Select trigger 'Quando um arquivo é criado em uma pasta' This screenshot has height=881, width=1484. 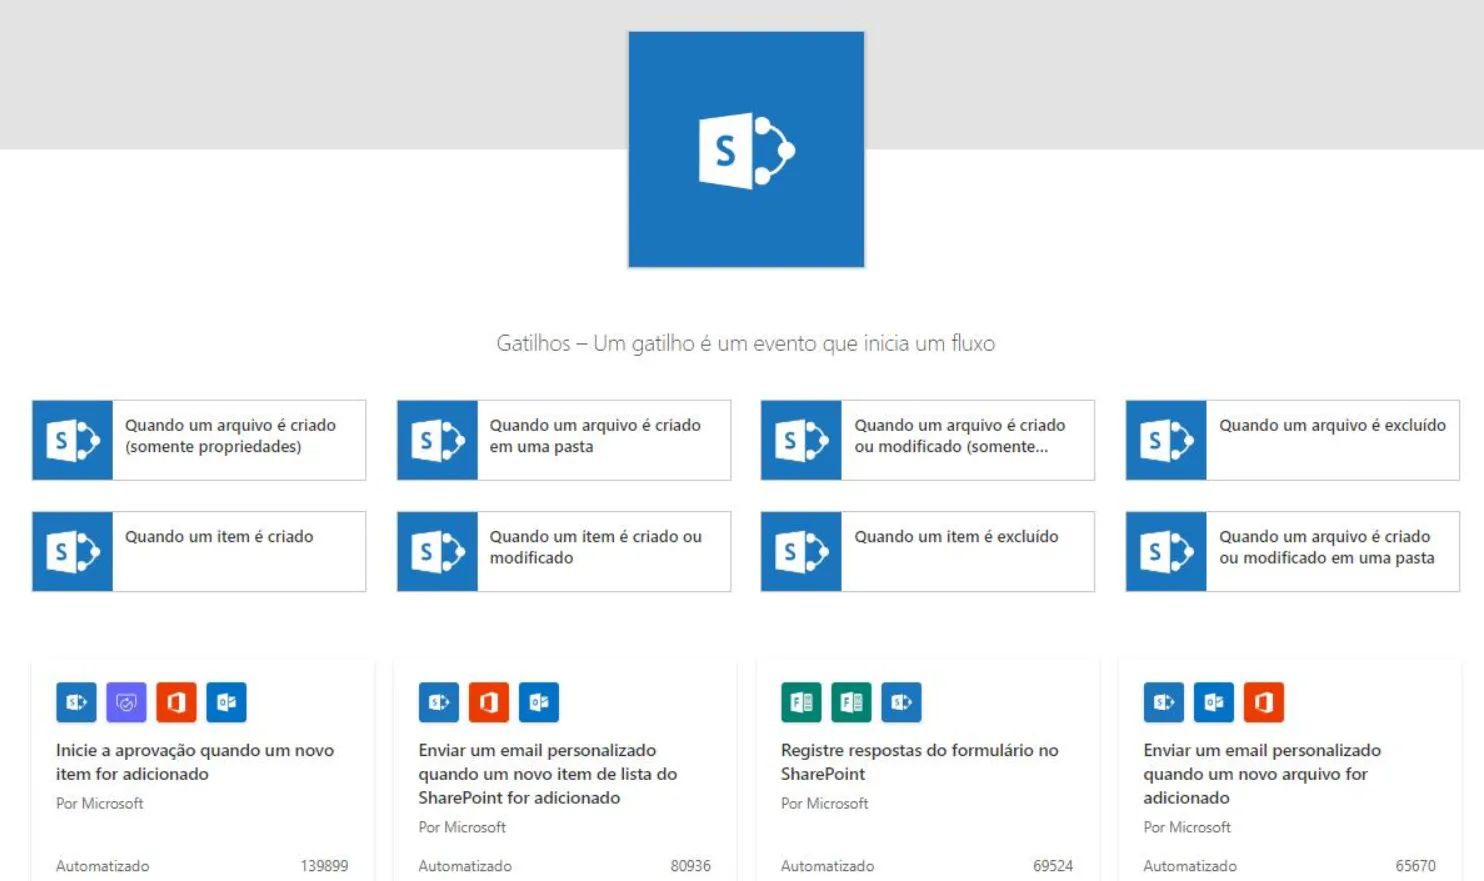click(x=564, y=440)
